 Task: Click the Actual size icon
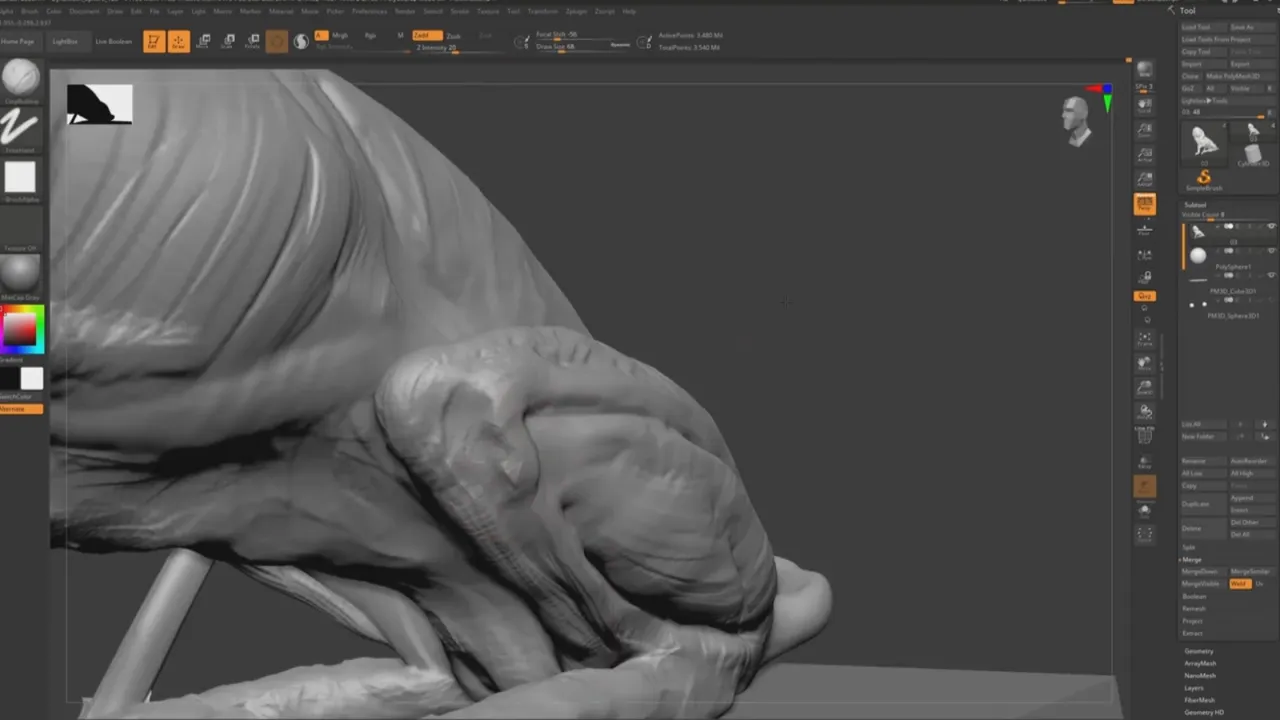coord(1145,154)
